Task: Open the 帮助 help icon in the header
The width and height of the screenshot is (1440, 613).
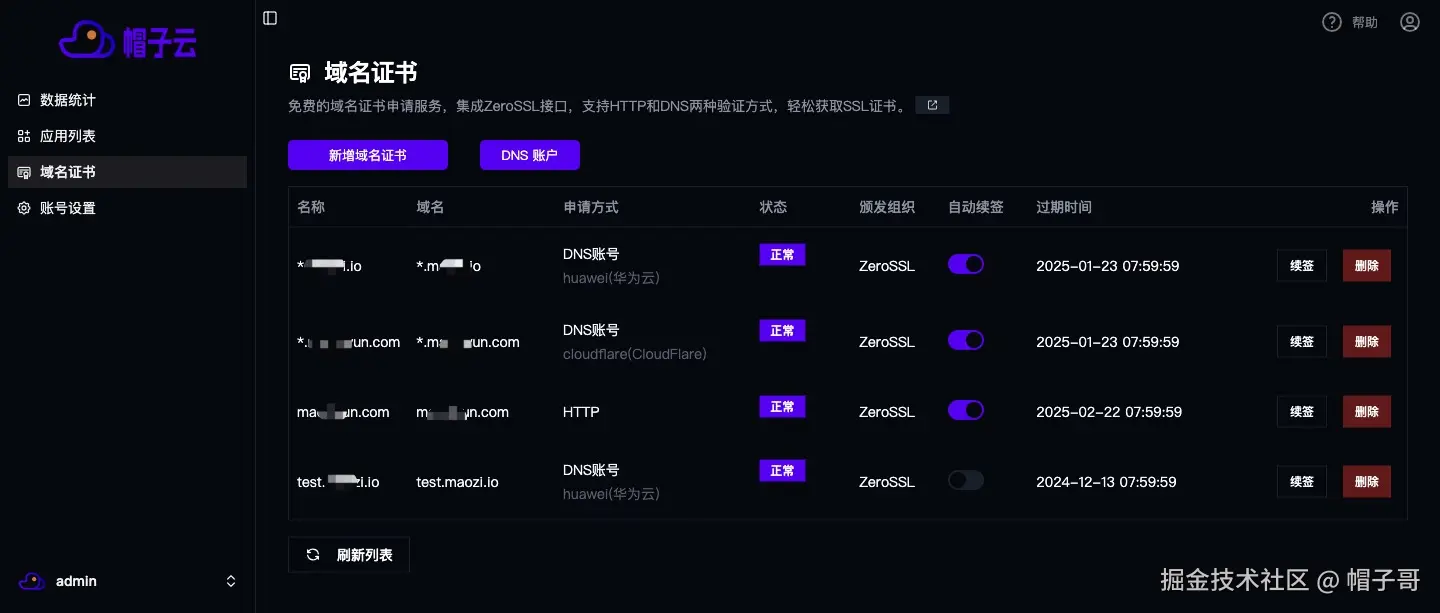Action: pos(1330,21)
